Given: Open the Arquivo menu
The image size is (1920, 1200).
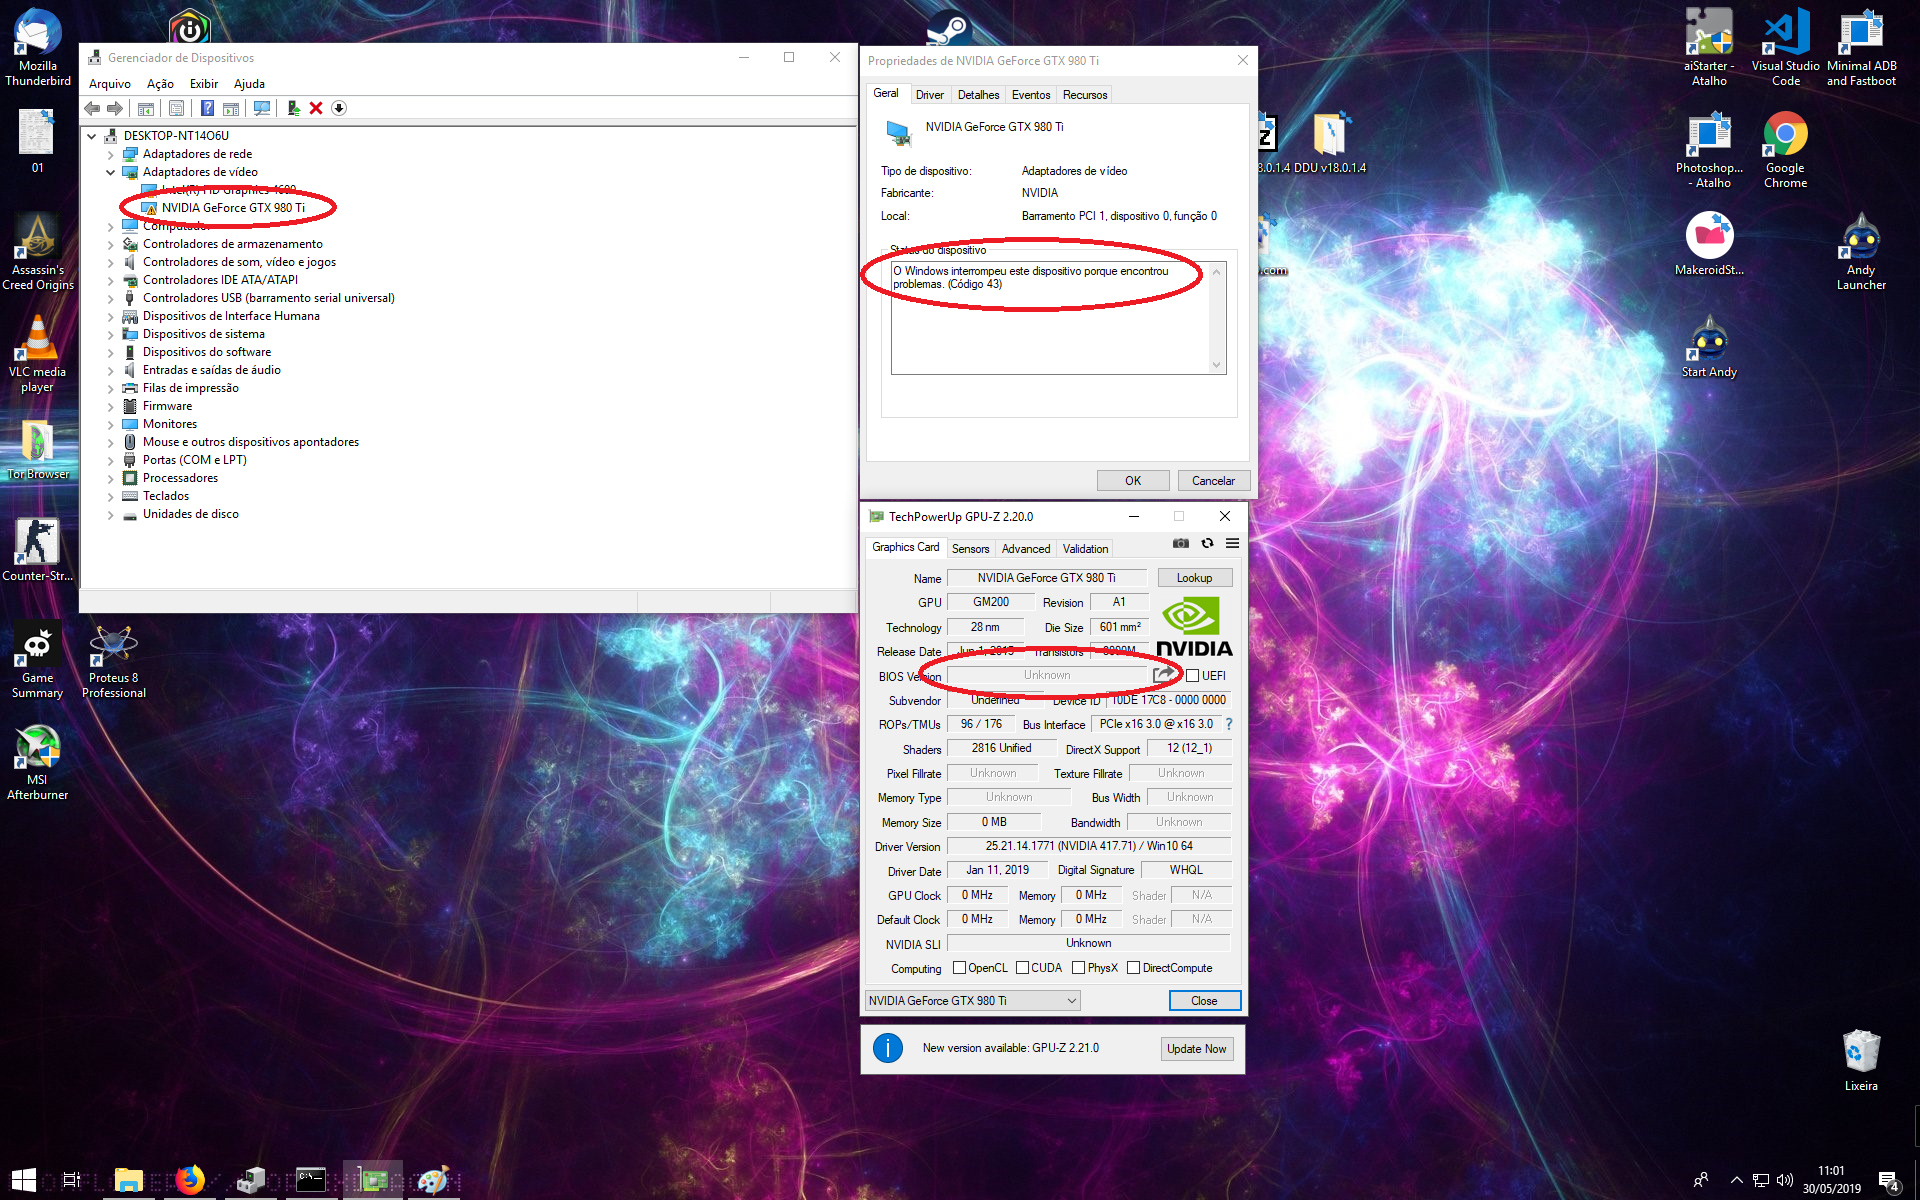Looking at the screenshot, I should tap(110, 84).
